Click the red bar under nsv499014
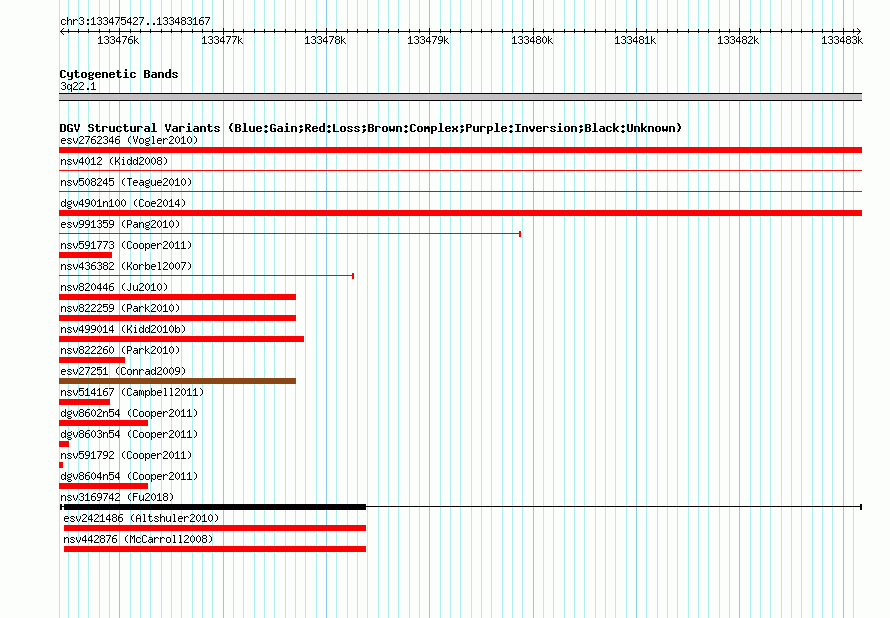This screenshot has width=890, height=618. (x=182, y=339)
